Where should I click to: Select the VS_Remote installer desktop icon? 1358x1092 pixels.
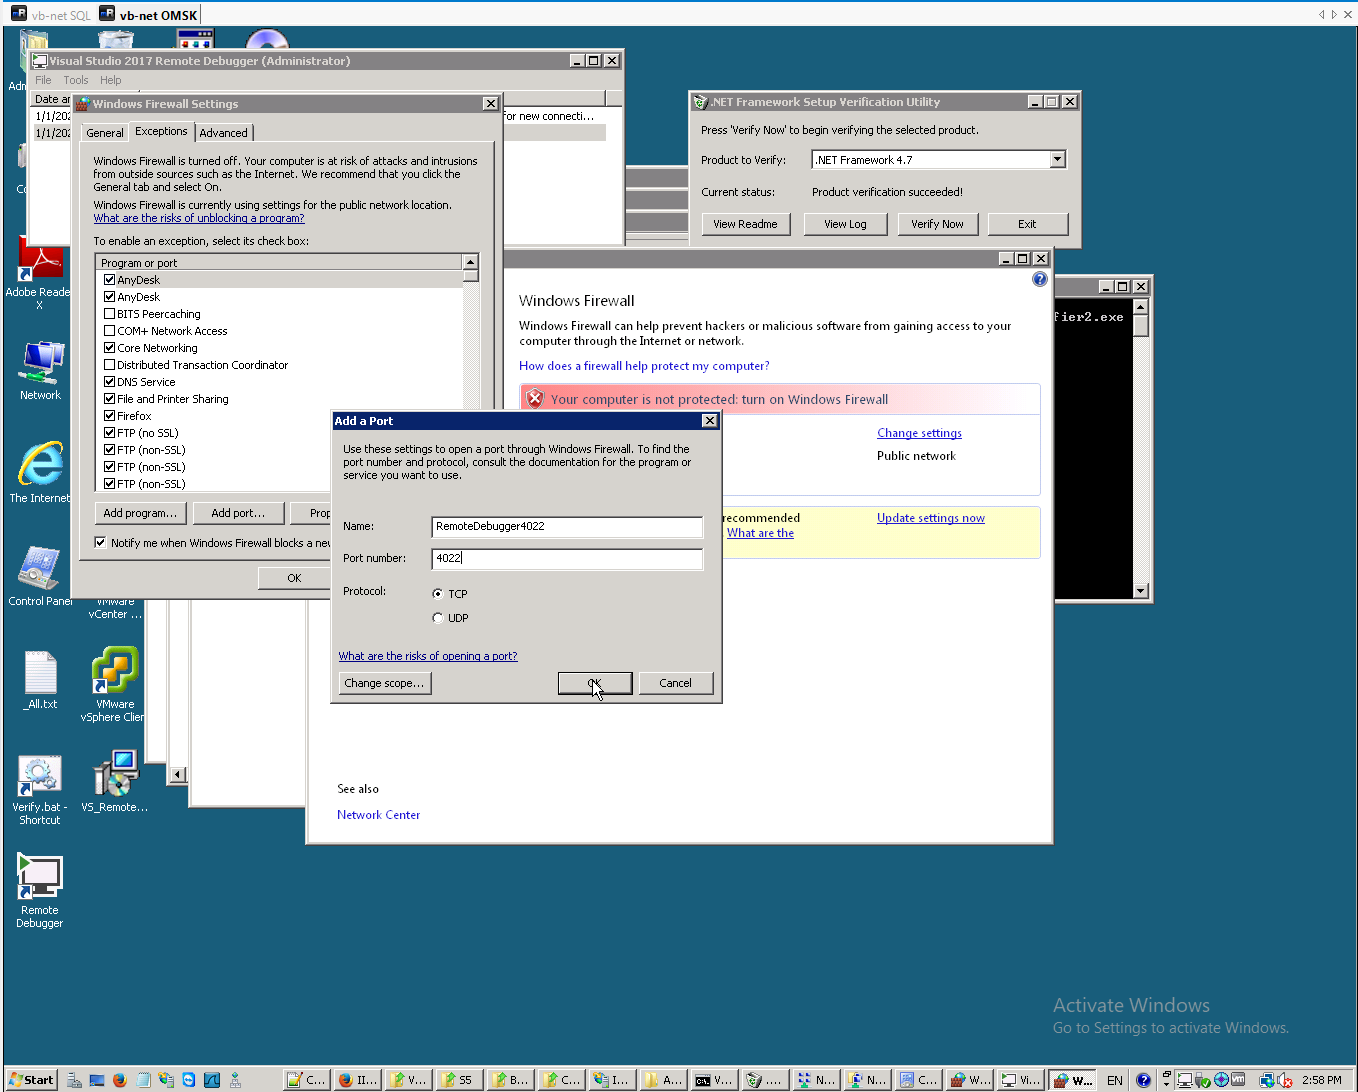tap(115, 783)
